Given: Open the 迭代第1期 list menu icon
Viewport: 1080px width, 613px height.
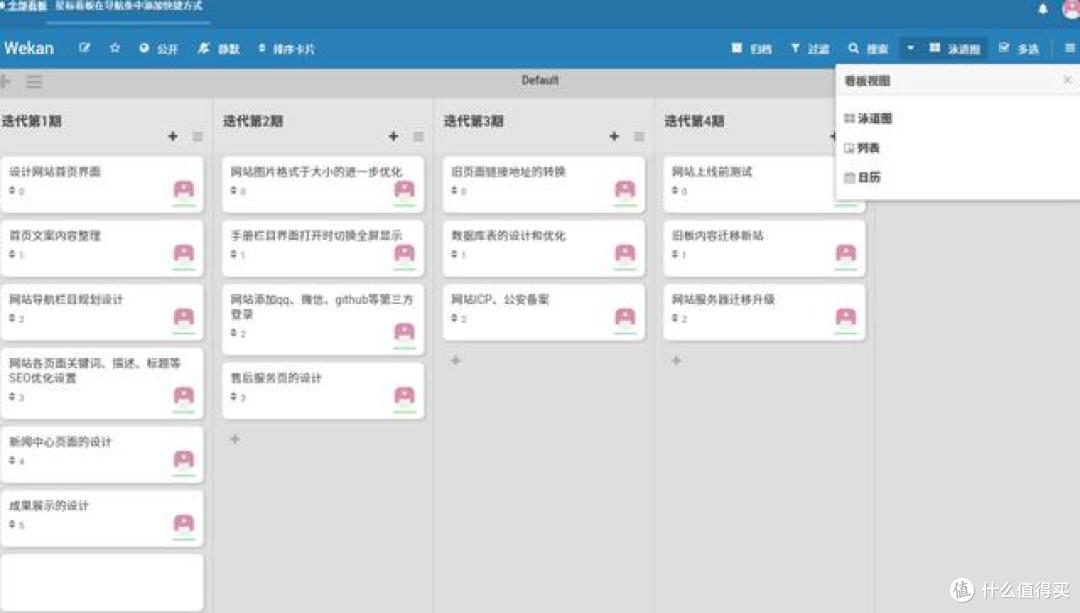Looking at the screenshot, I should click(198, 136).
